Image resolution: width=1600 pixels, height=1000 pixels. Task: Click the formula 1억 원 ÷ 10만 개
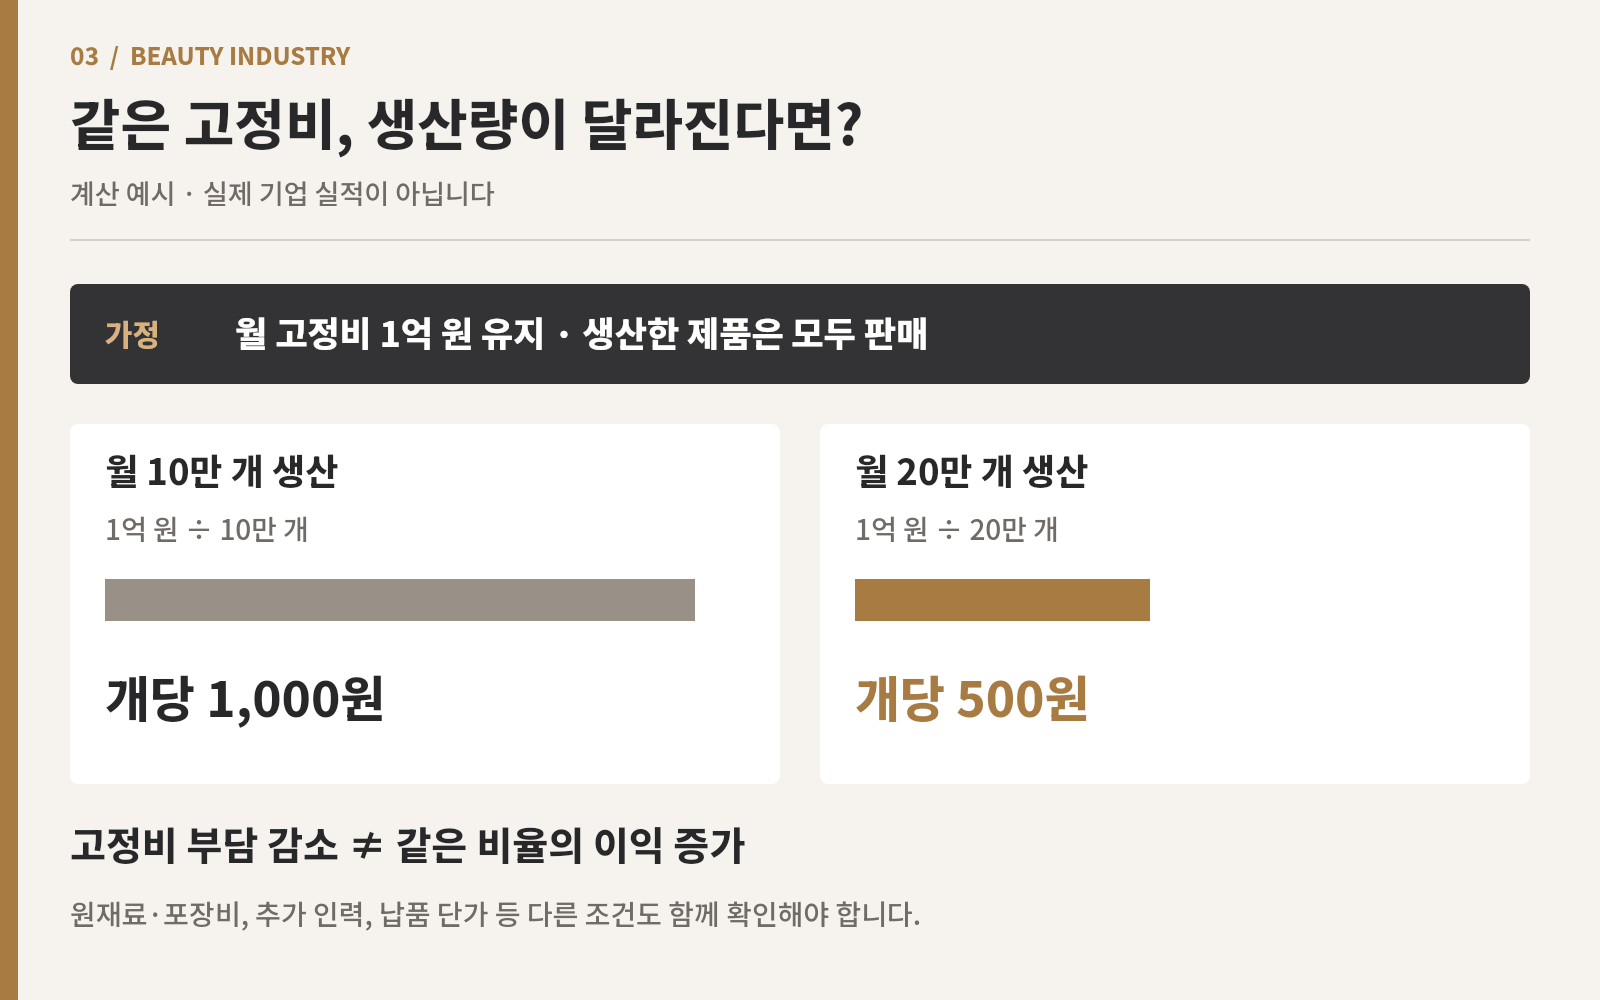point(207,529)
